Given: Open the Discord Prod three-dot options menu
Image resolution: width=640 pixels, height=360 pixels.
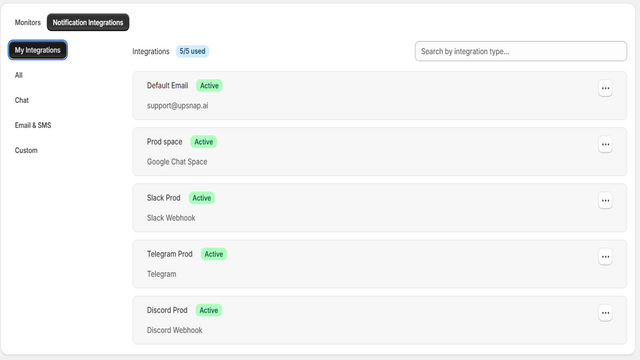Looking at the screenshot, I should coord(605,313).
